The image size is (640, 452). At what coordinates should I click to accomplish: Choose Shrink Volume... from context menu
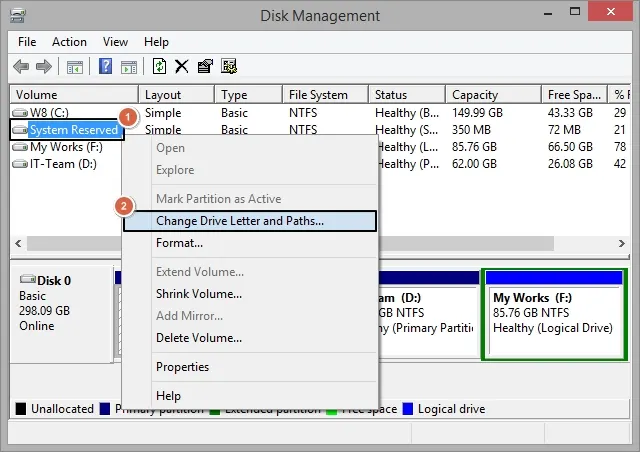click(x=250, y=294)
